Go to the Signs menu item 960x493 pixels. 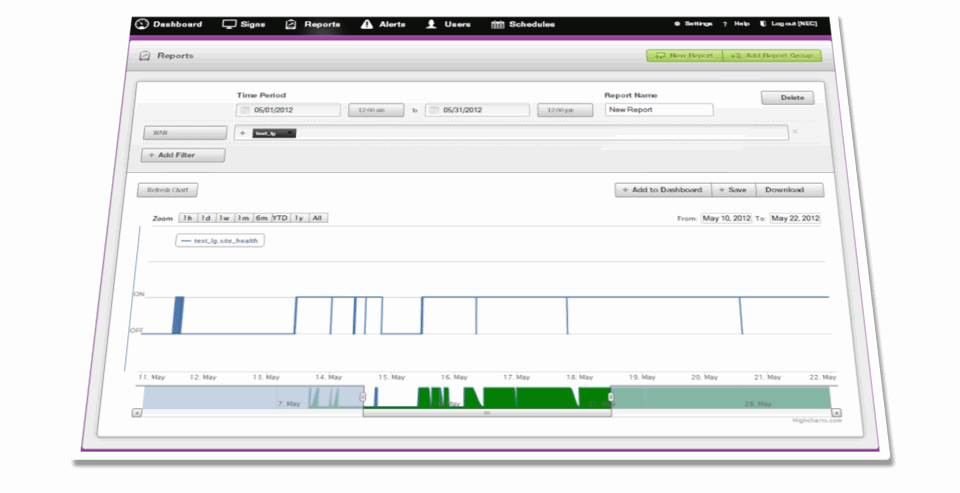pyautogui.click(x=244, y=24)
